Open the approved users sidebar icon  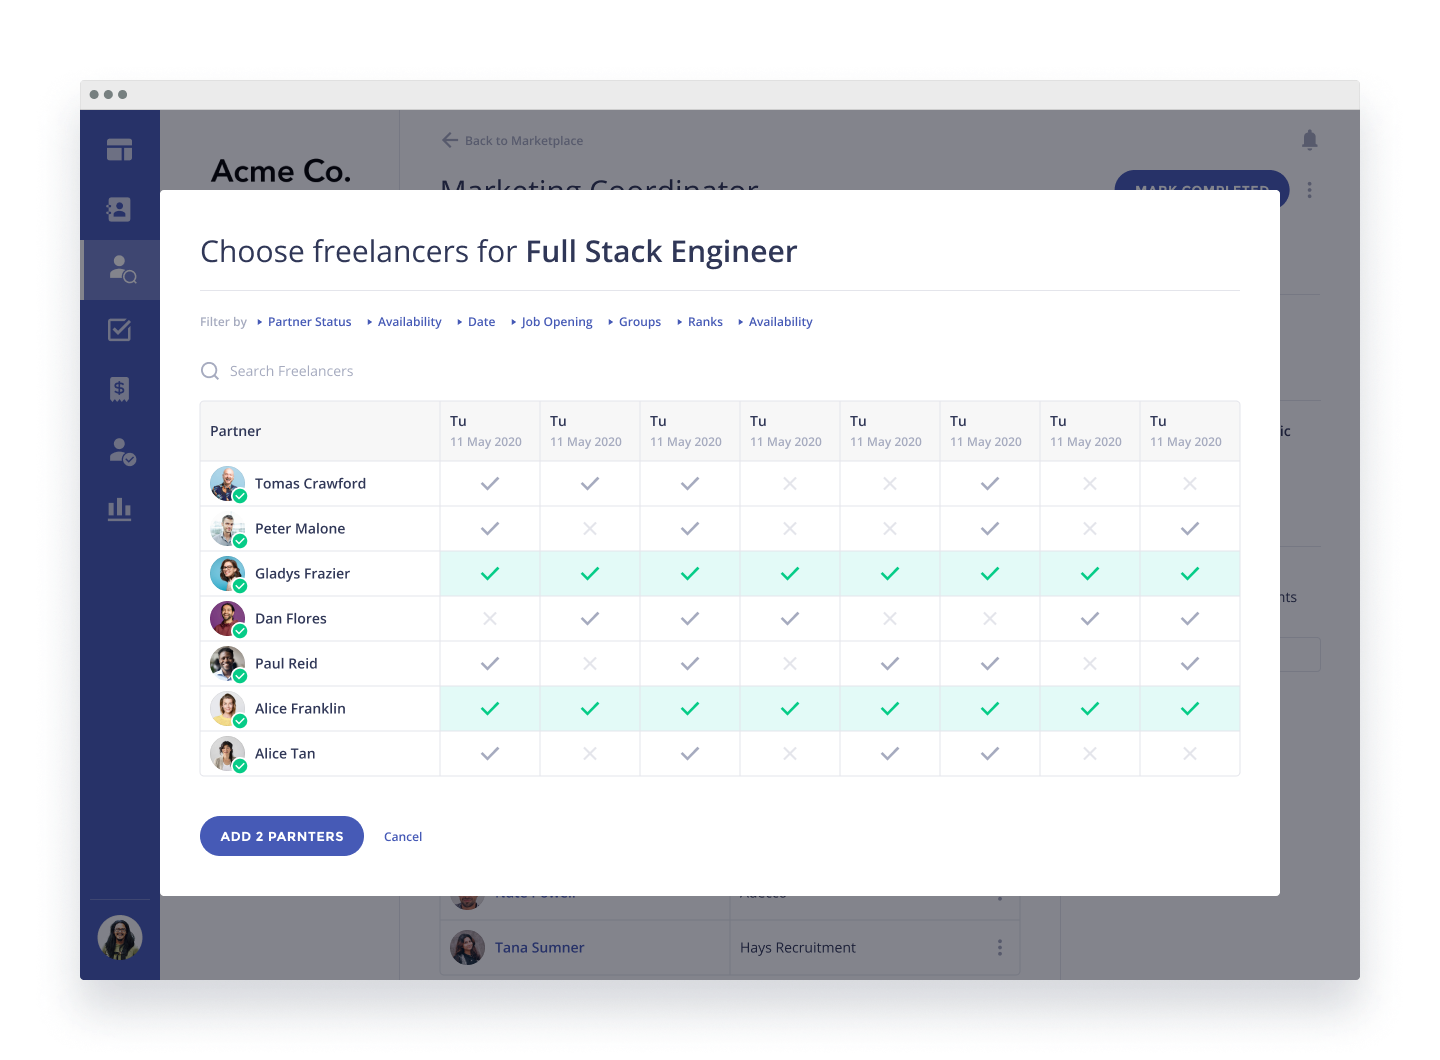[x=122, y=451]
